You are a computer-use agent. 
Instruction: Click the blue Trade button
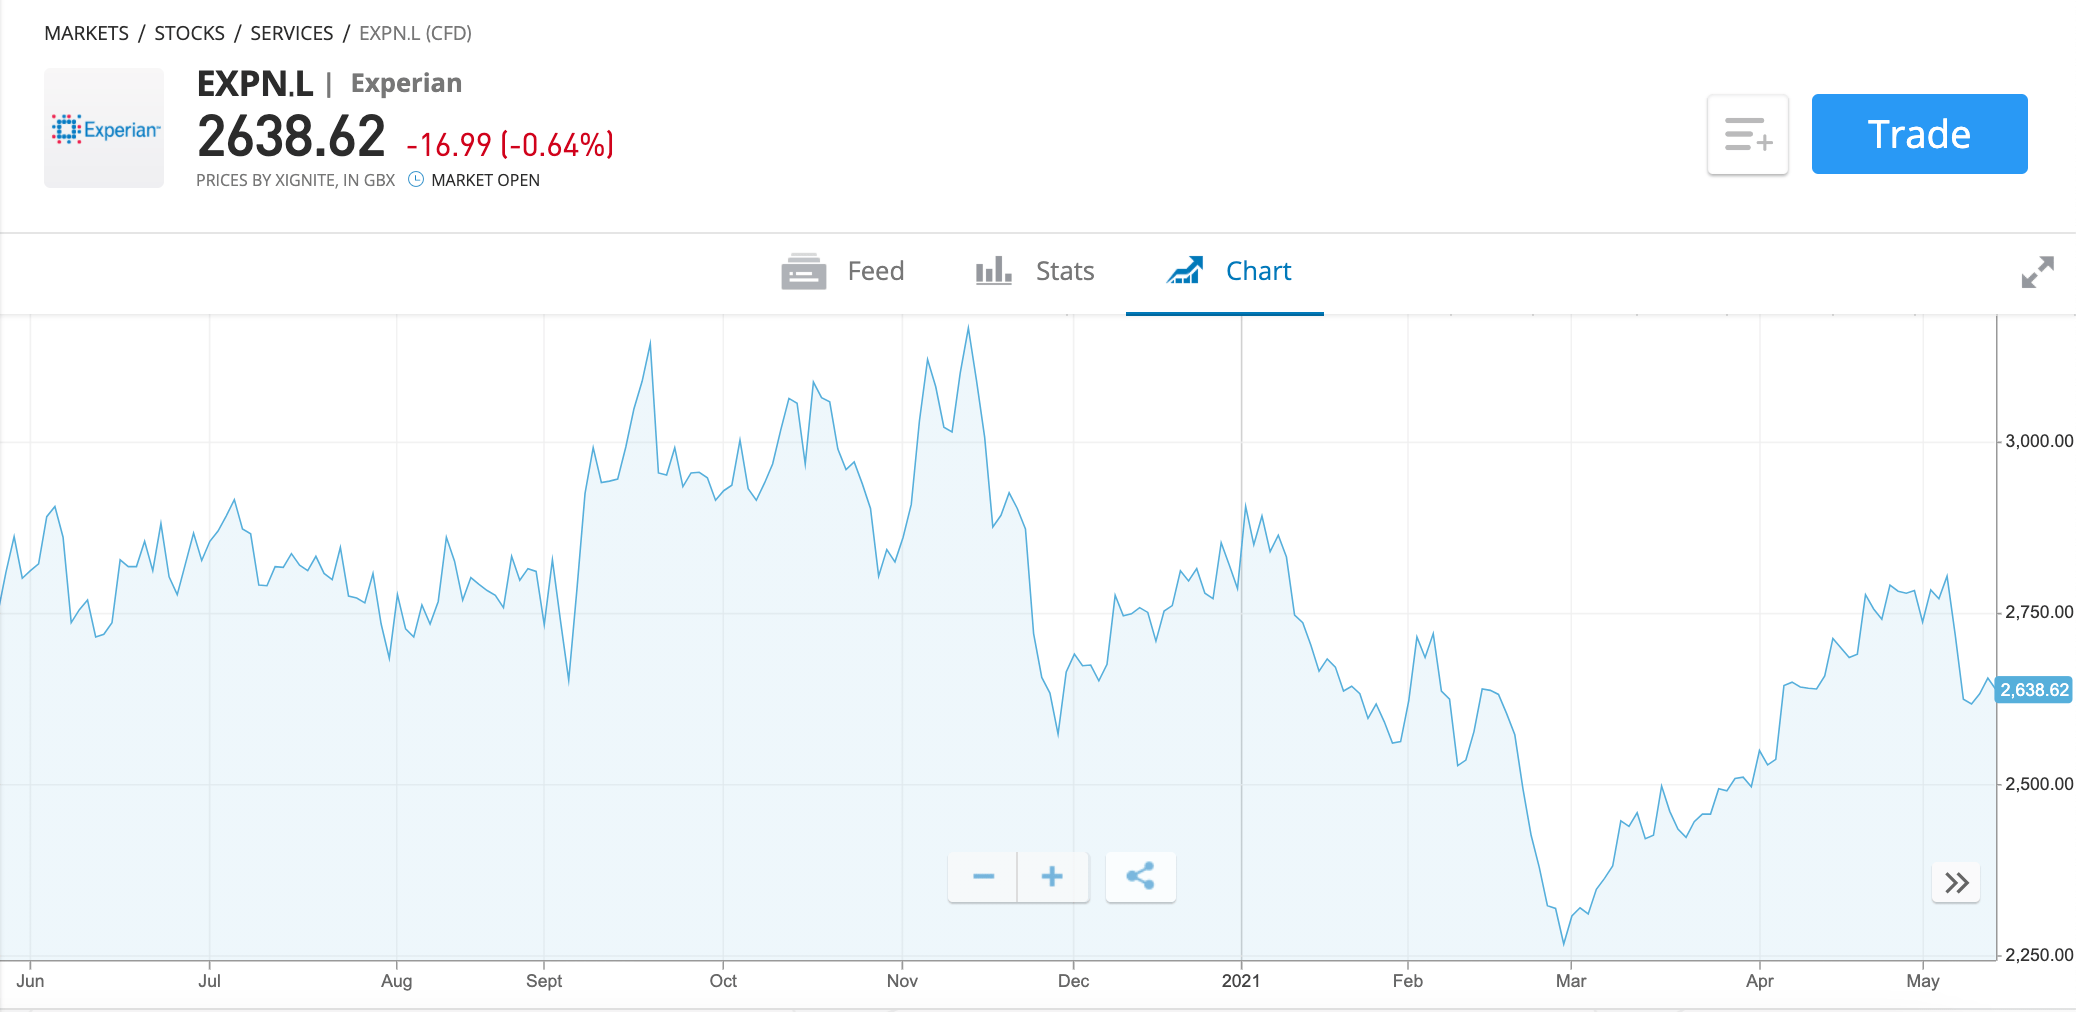point(1919,134)
